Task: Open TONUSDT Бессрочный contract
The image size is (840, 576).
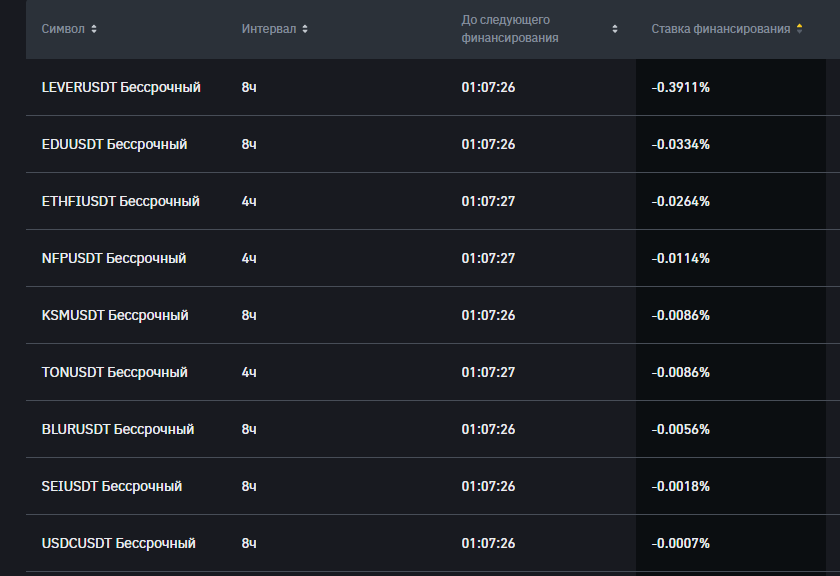Action: click(x=114, y=372)
